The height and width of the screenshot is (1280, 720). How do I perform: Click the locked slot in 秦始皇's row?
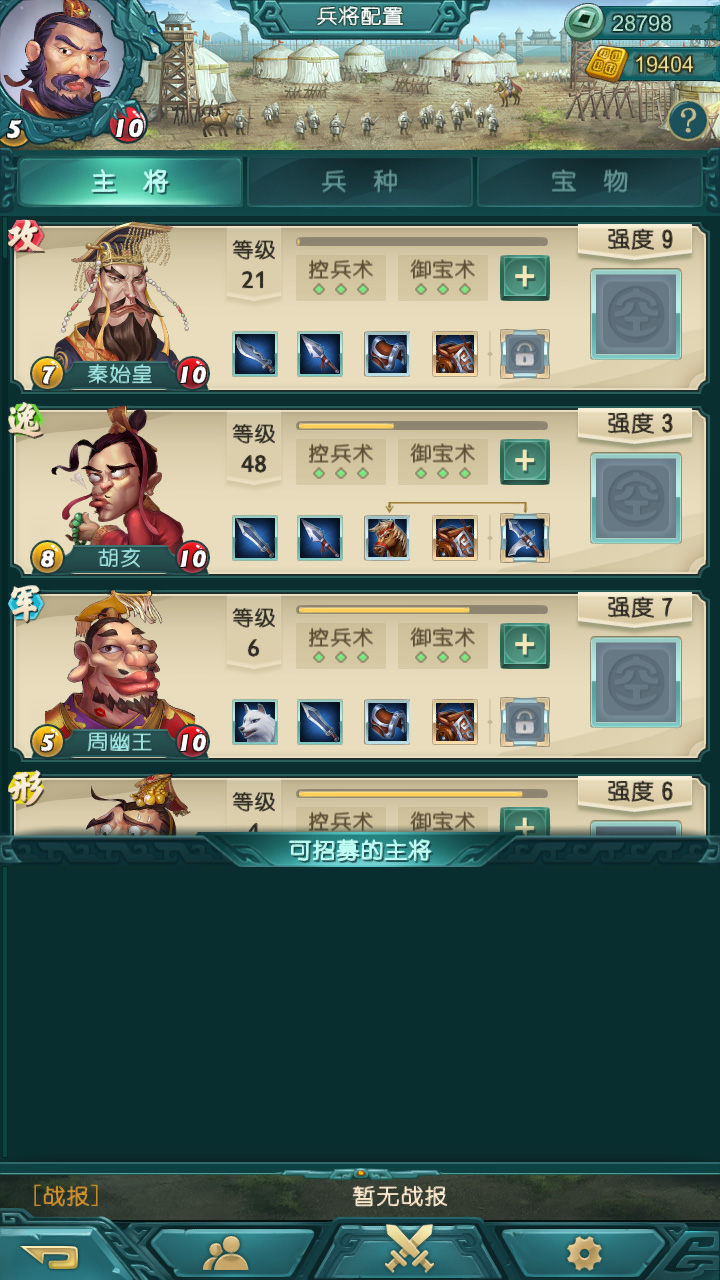point(525,354)
